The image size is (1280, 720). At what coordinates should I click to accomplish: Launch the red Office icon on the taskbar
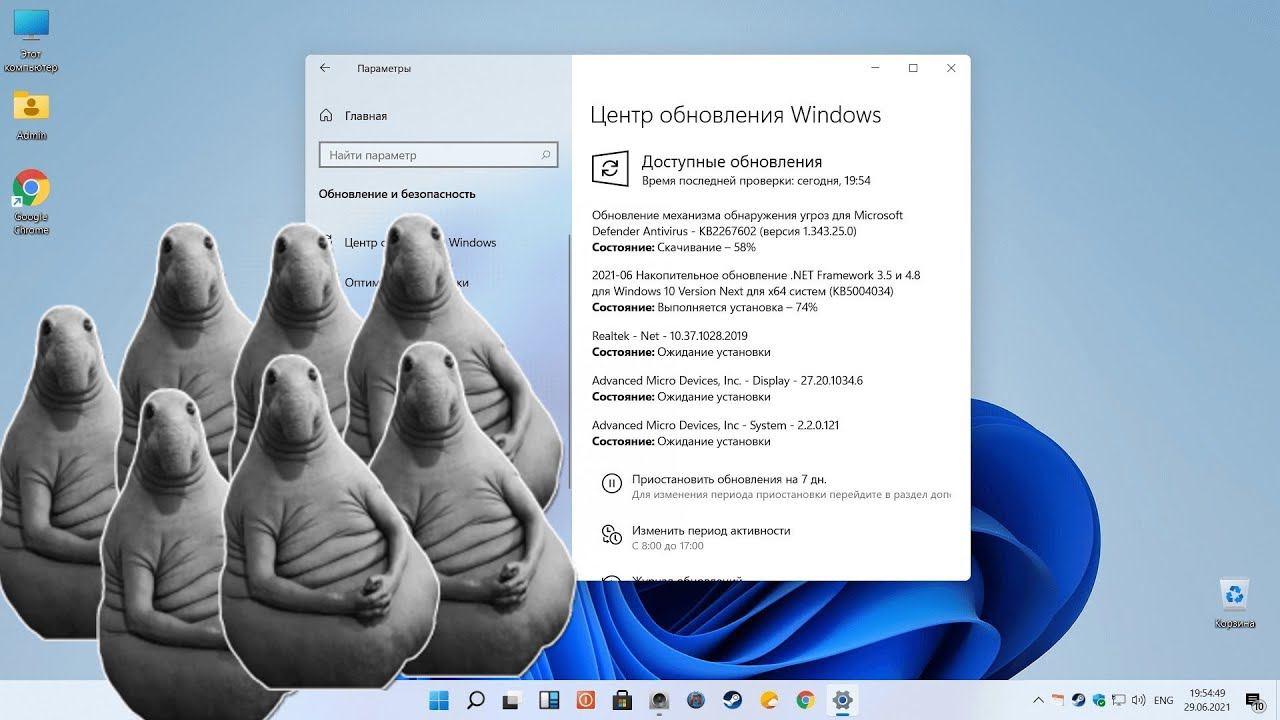(586, 700)
